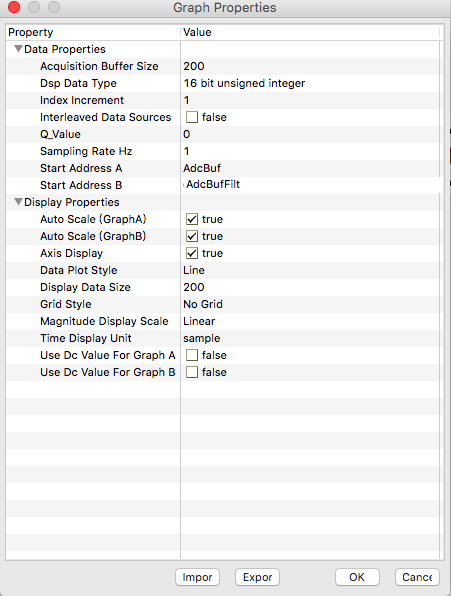Select the Magnitude Display Scale label
451x596 pixels.
(x=104, y=321)
